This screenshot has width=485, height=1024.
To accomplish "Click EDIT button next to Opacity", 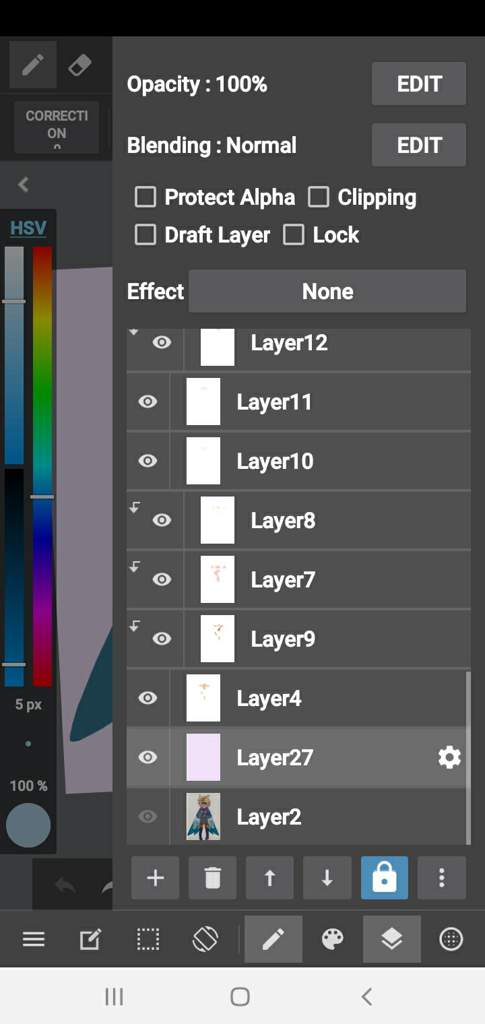I will pyautogui.click(x=419, y=84).
